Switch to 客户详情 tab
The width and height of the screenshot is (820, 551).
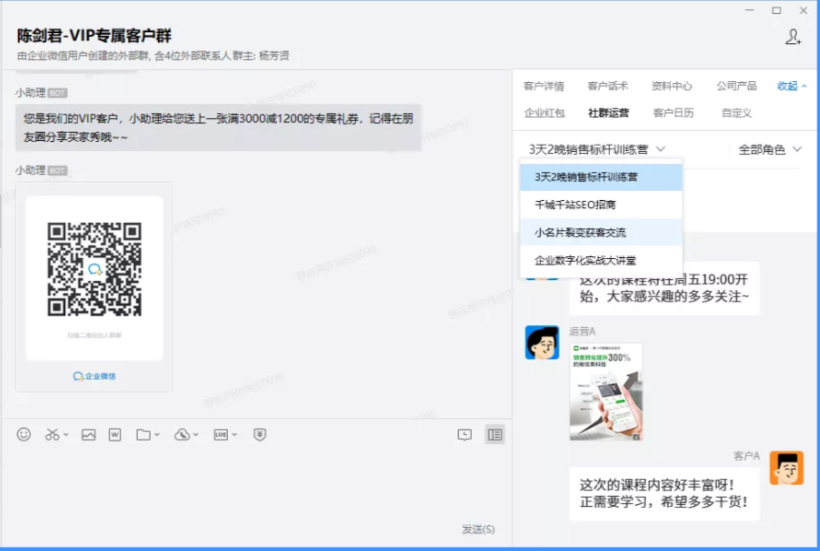coord(544,86)
